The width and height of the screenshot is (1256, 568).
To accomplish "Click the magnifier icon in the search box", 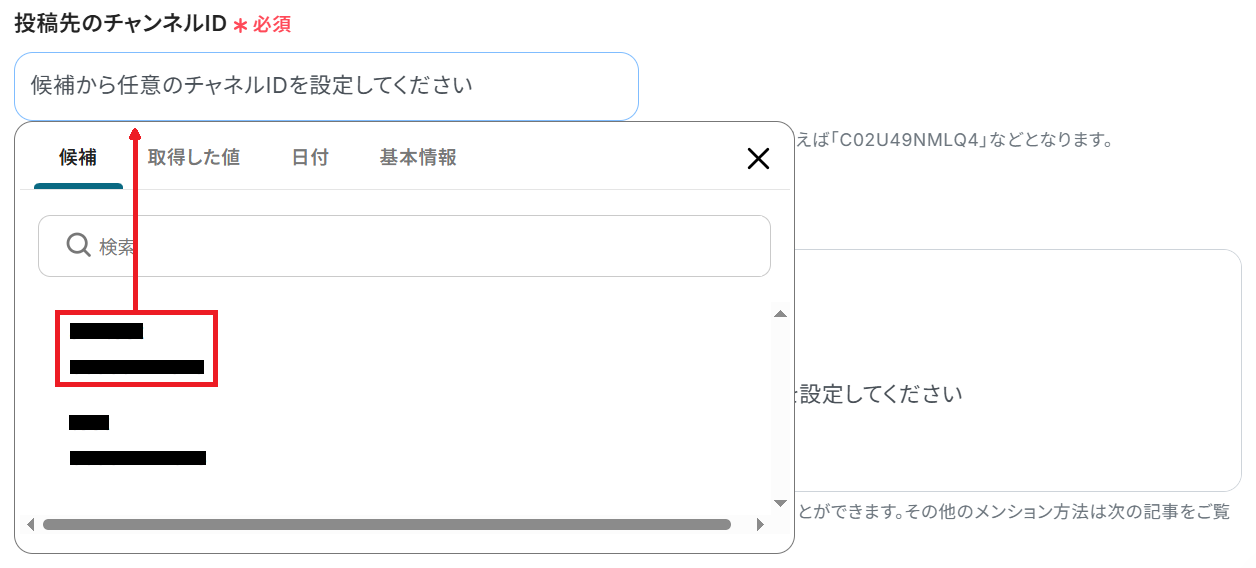I will pos(79,245).
